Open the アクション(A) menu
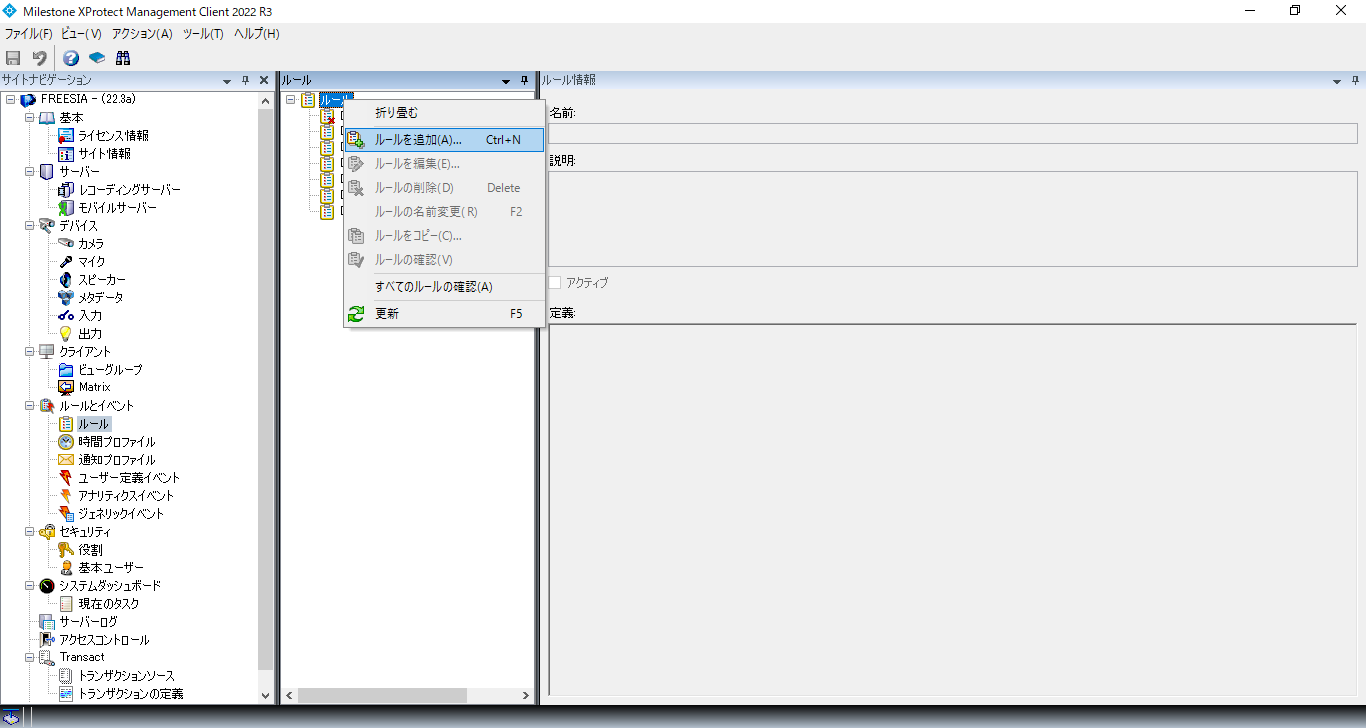 pyautogui.click(x=142, y=33)
